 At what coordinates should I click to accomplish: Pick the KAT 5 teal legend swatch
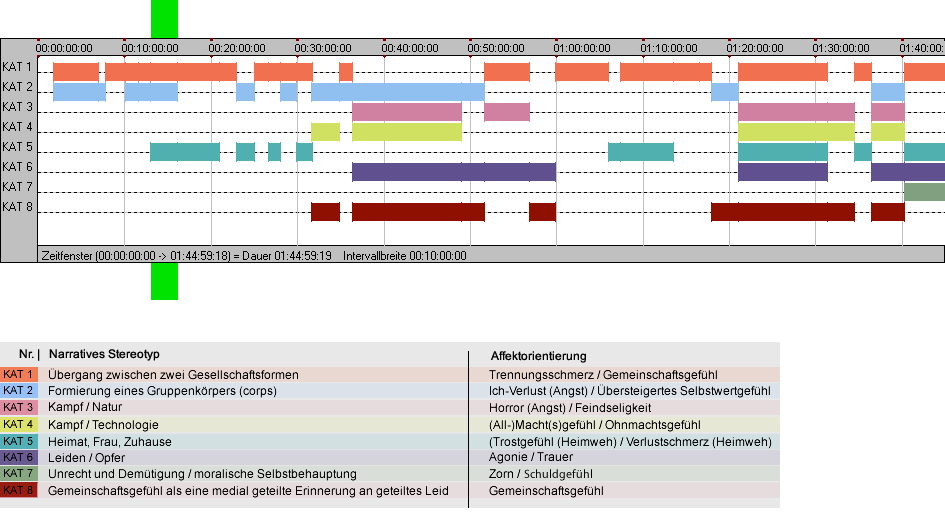[19, 441]
